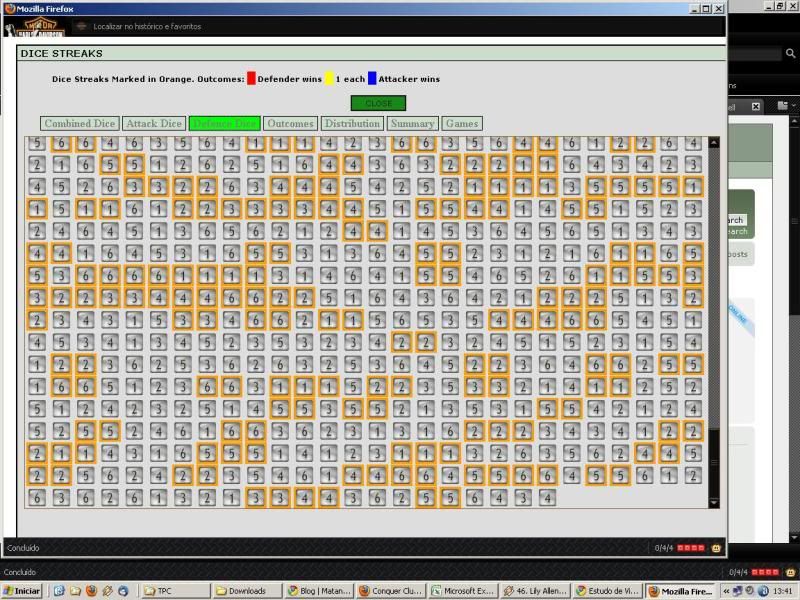Switch to Blog | Matan... taskbar window
800x600 pixels.
point(319,591)
